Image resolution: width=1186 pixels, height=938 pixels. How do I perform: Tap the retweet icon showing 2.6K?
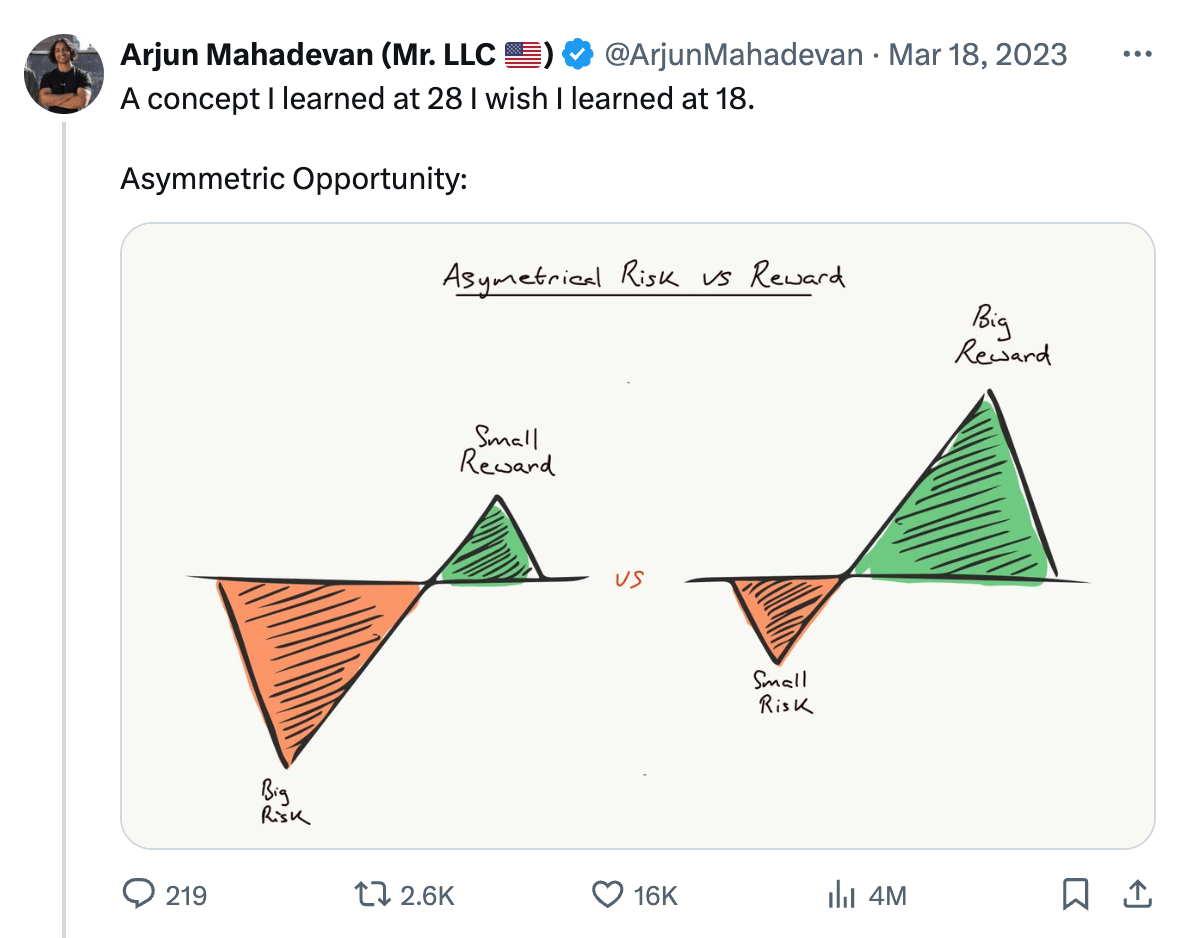coord(372,895)
